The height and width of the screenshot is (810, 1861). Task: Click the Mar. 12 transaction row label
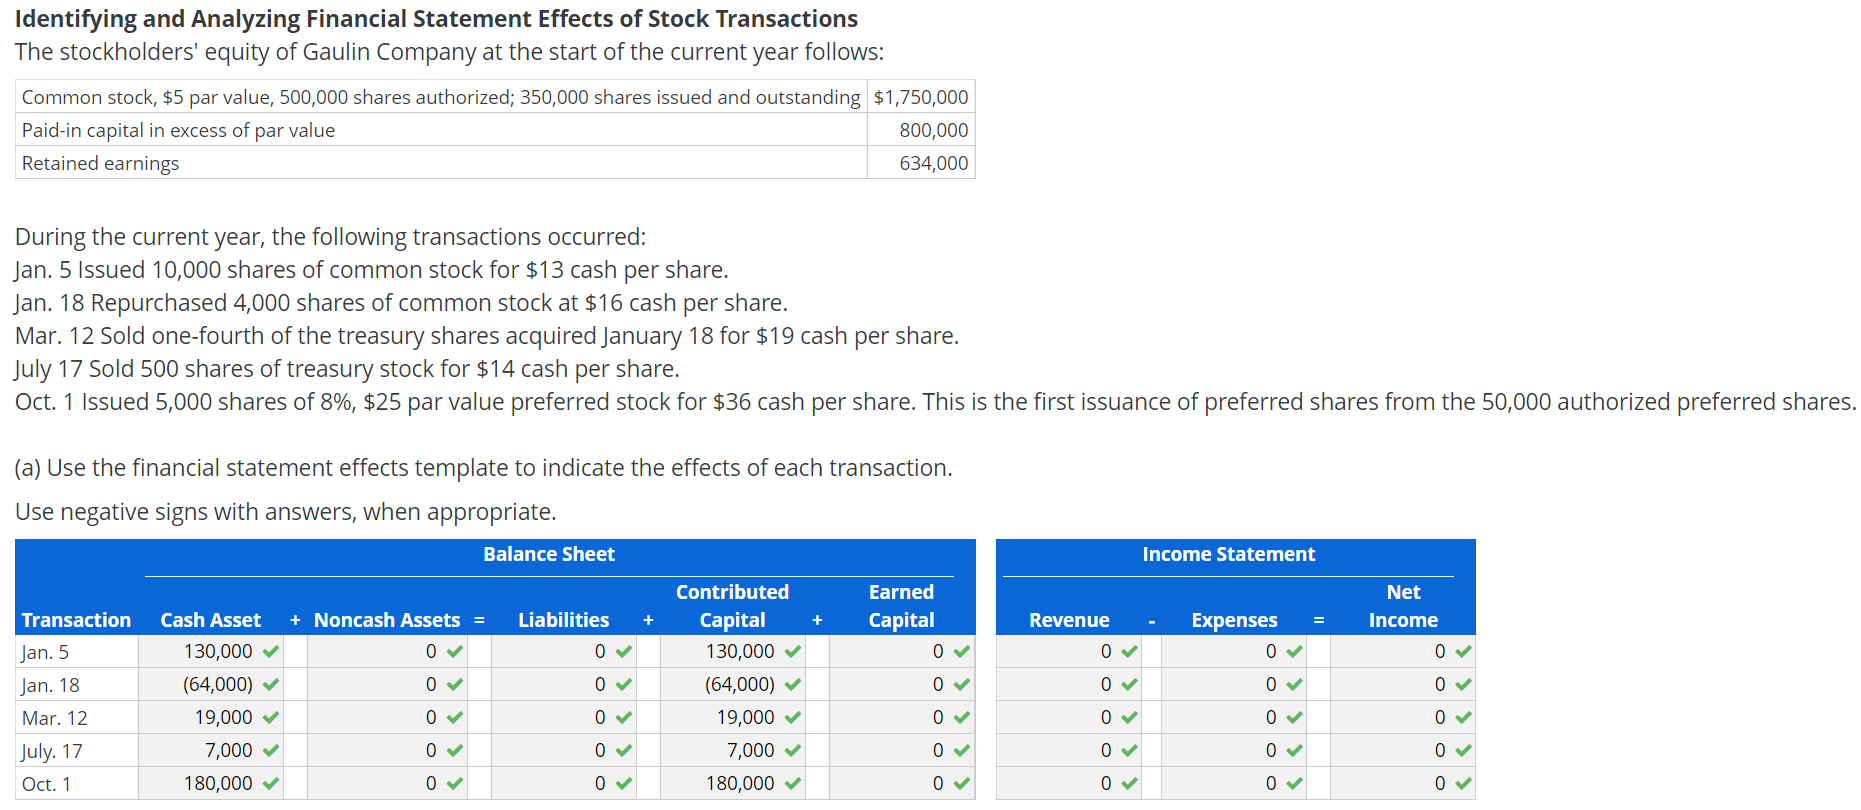click(54, 718)
